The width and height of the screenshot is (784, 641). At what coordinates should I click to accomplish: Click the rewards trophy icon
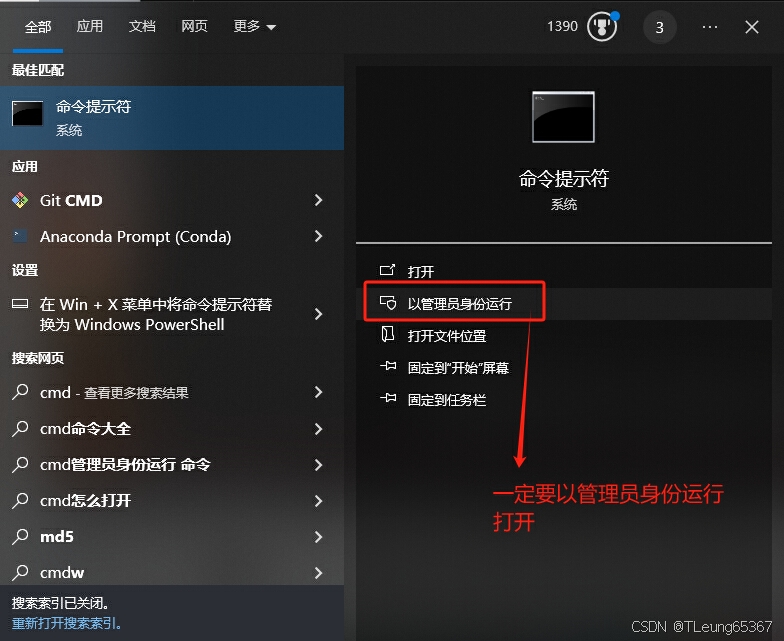[602, 27]
